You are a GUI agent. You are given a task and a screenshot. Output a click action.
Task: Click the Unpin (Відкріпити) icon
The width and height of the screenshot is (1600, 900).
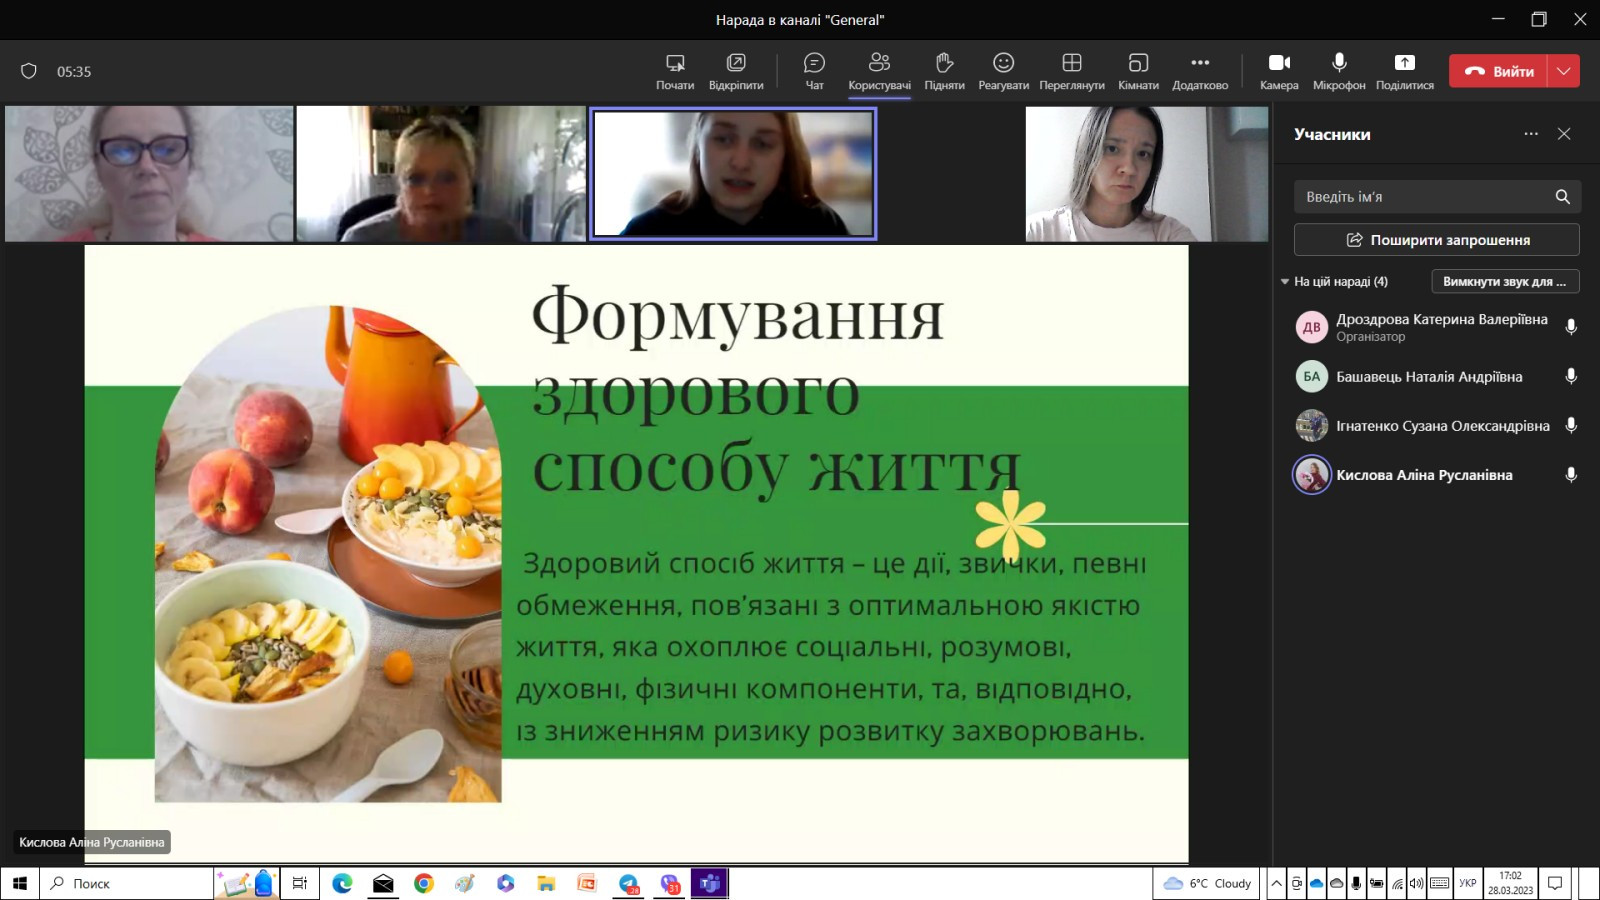point(736,70)
